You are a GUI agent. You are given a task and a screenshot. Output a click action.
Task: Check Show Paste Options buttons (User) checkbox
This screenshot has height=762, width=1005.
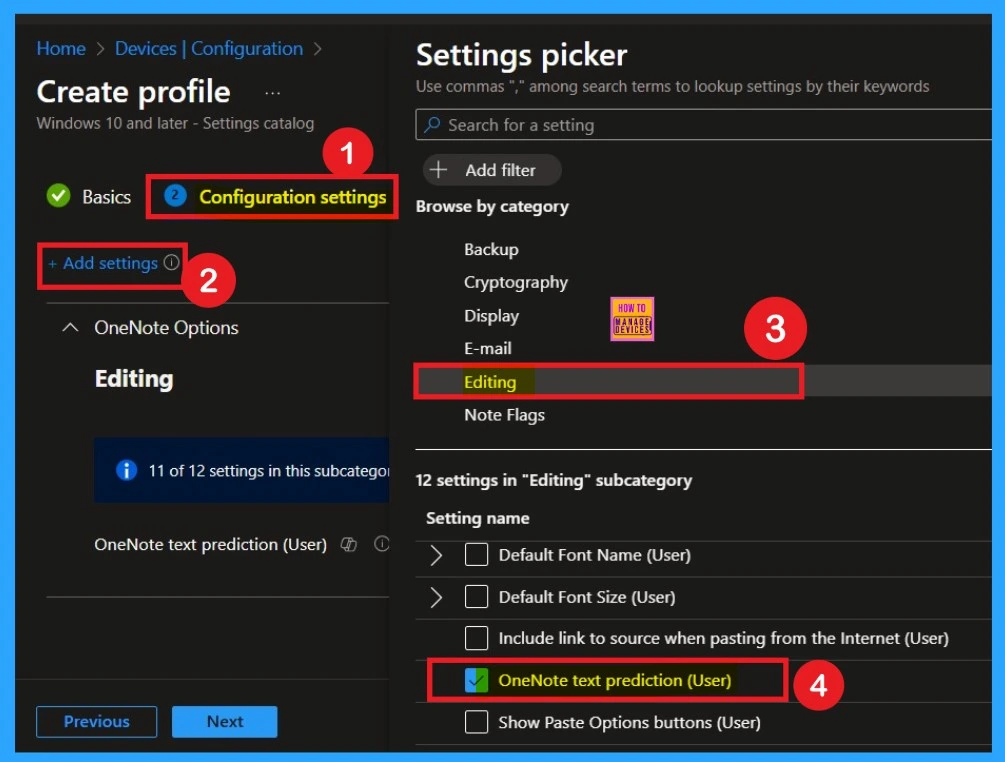[x=476, y=722]
